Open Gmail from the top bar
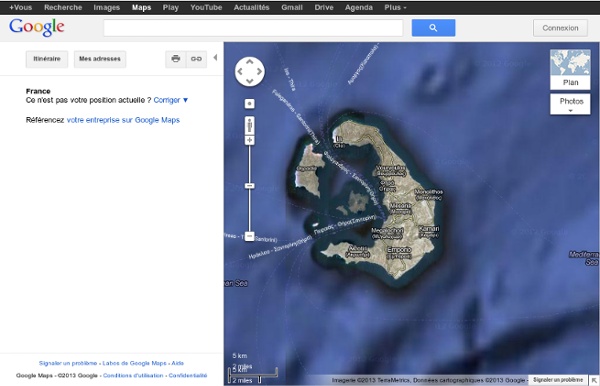 [x=292, y=7]
